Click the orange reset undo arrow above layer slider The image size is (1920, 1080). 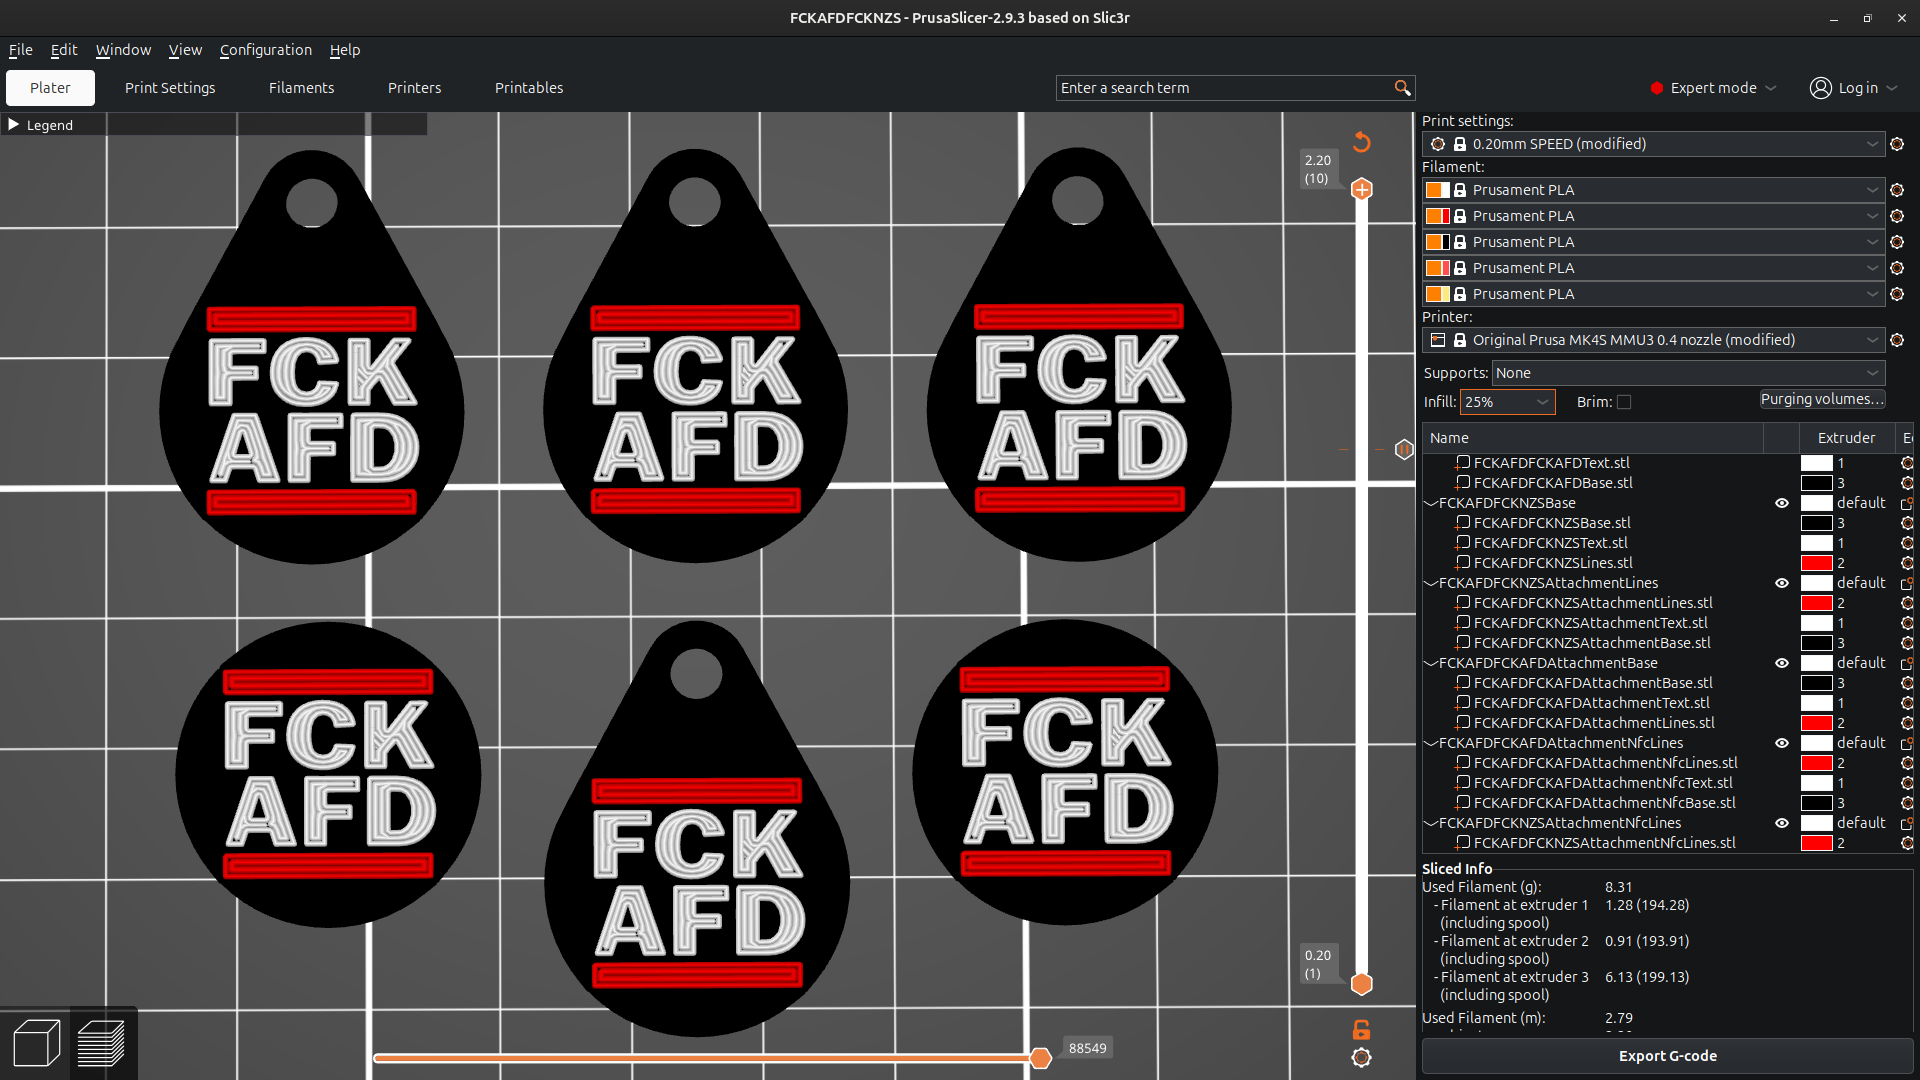point(1361,142)
